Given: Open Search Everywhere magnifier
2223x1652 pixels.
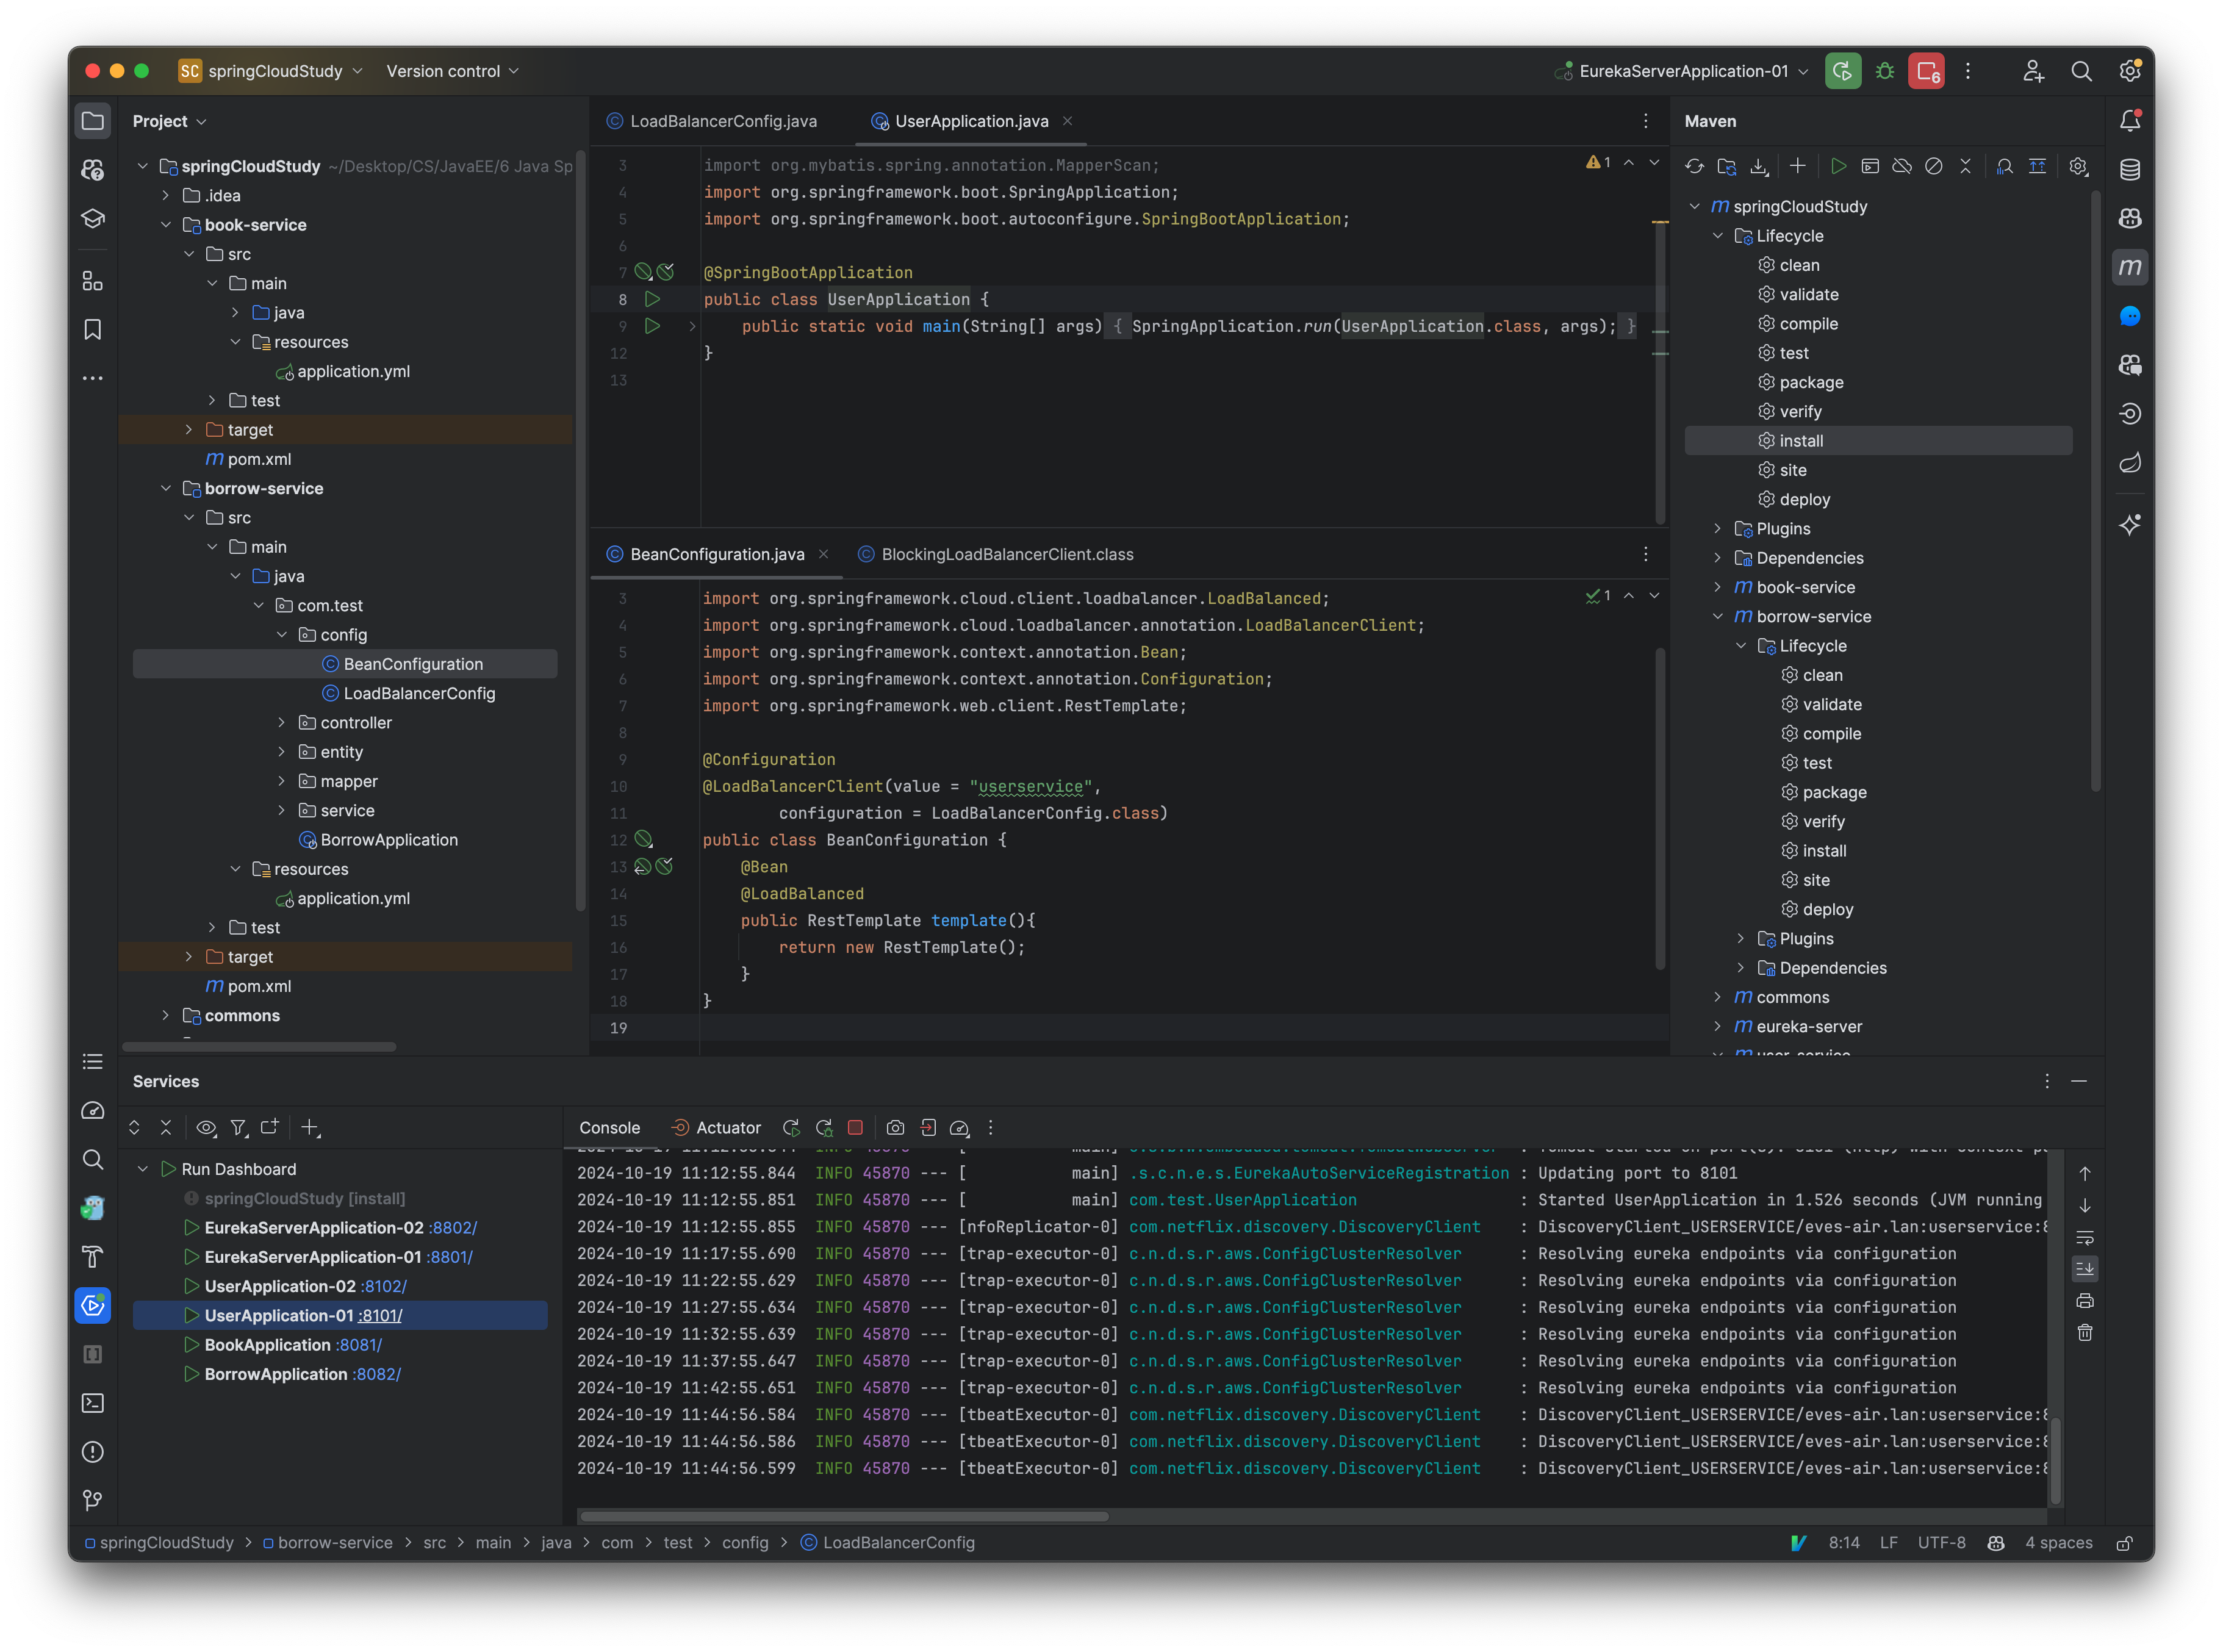Looking at the screenshot, I should tap(2082, 71).
